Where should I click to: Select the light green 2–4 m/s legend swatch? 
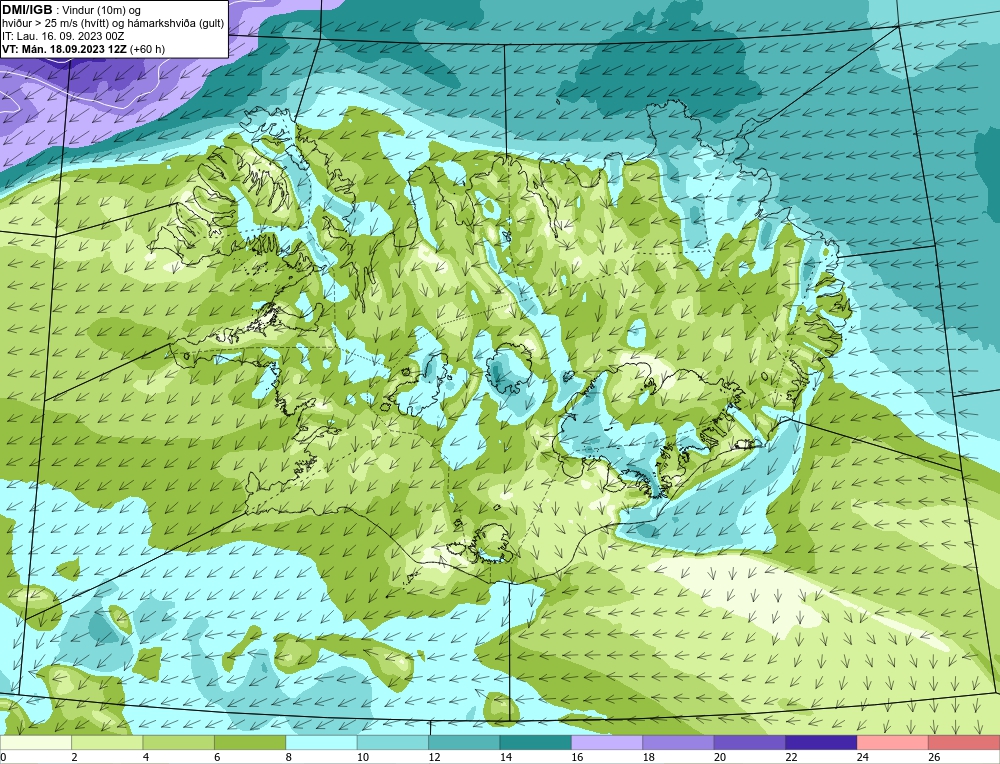[107, 742]
